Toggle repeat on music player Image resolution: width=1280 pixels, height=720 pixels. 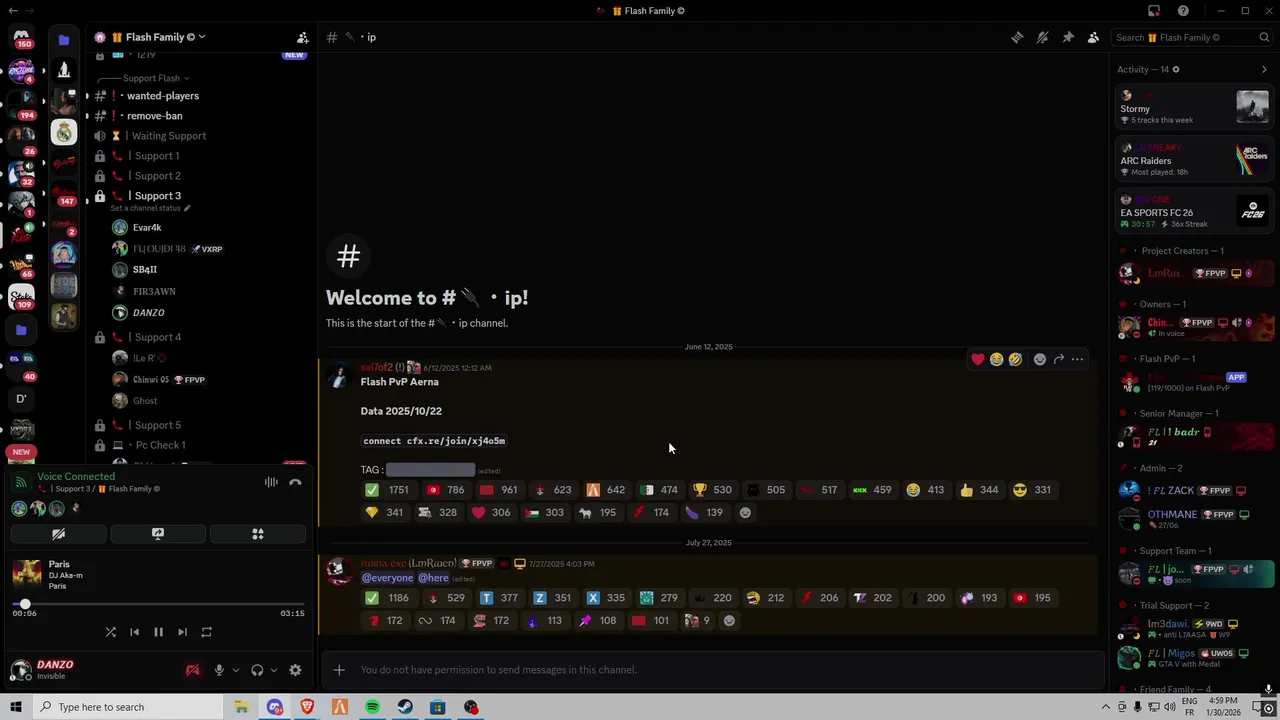click(206, 632)
